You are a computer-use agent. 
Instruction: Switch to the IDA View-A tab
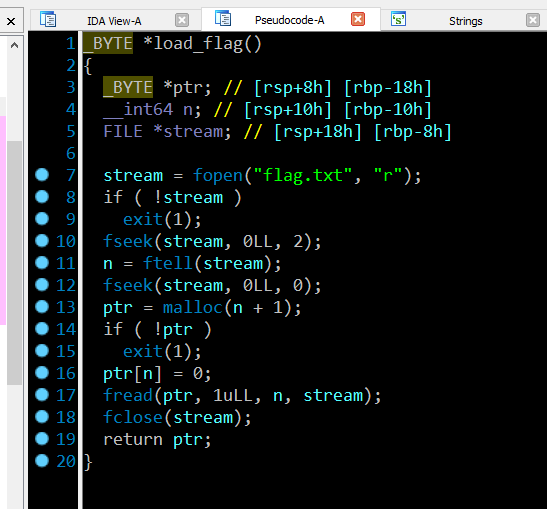coord(115,21)
